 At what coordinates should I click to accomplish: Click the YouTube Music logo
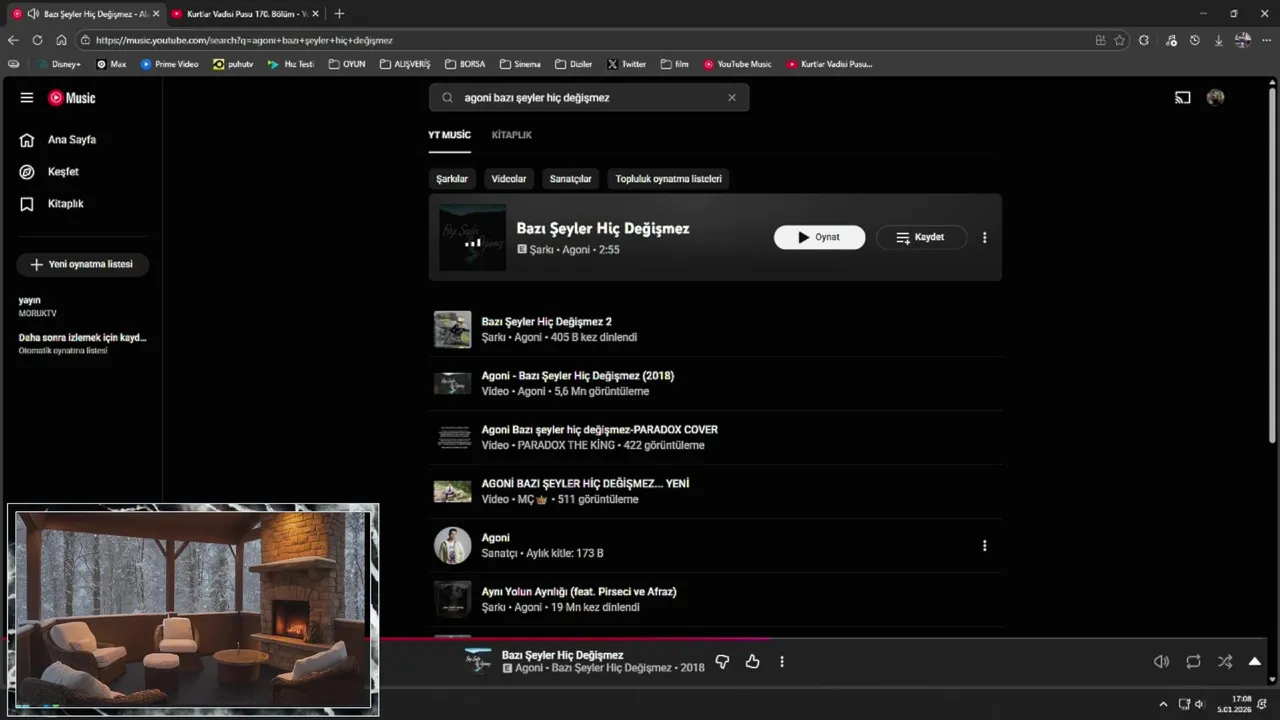(72, 98)
